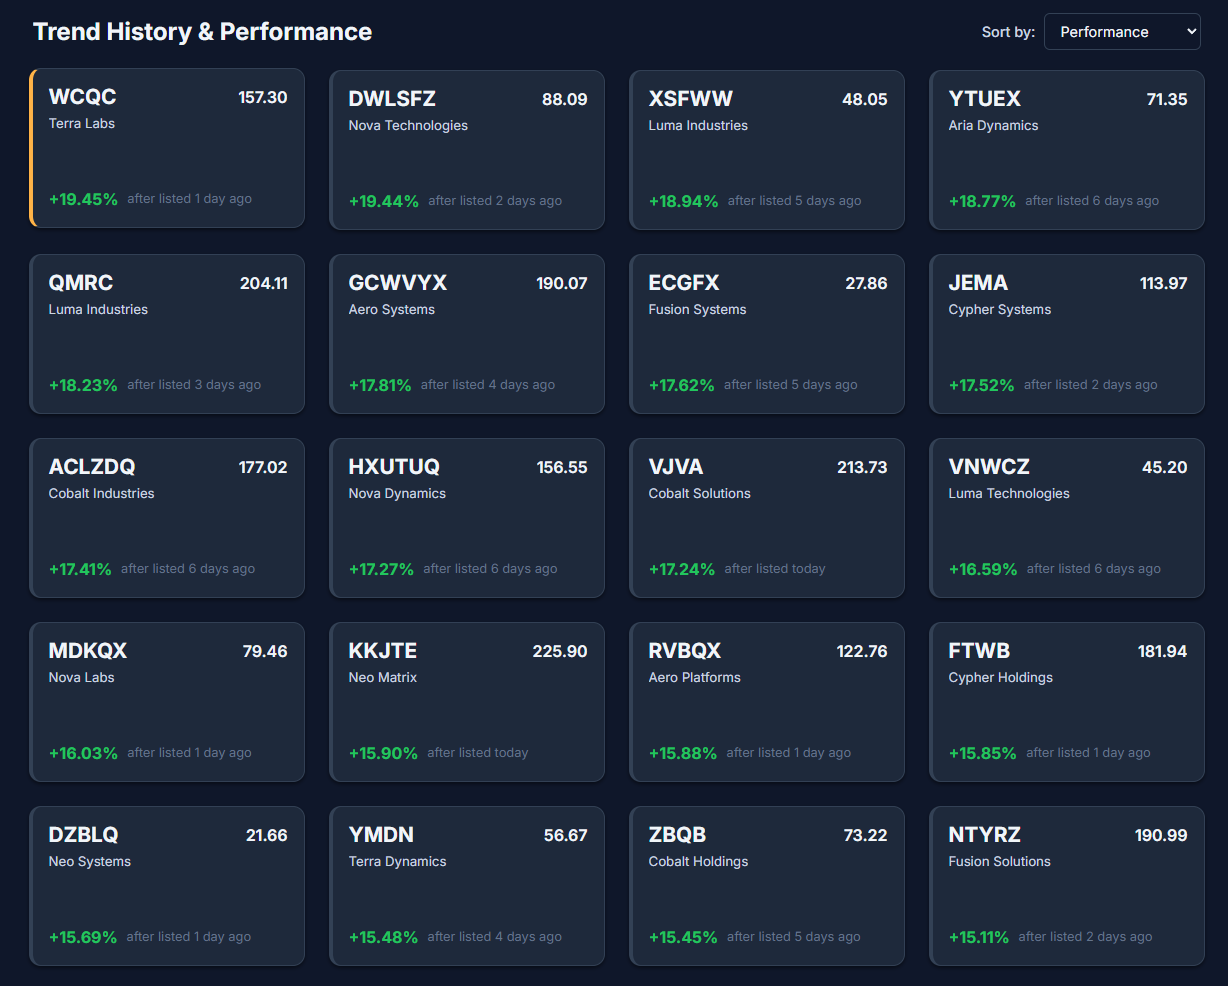Click the GCWVYX Aero Systems card
Viewport: 1228px width, 986px height.
[467, 334]
